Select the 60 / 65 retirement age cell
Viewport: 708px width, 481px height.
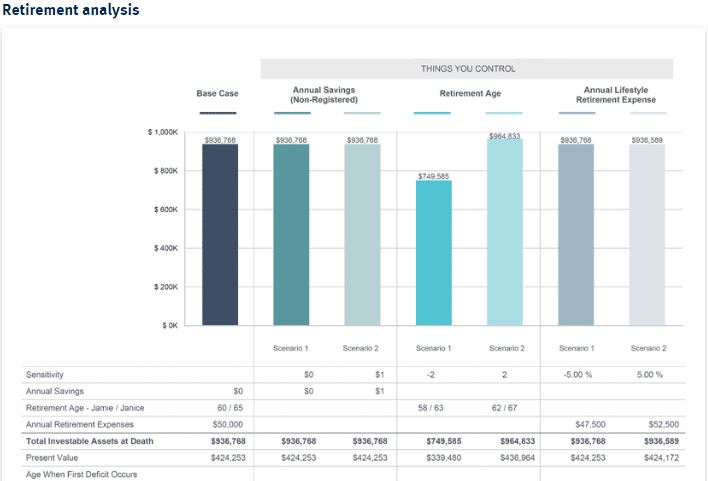228,408
